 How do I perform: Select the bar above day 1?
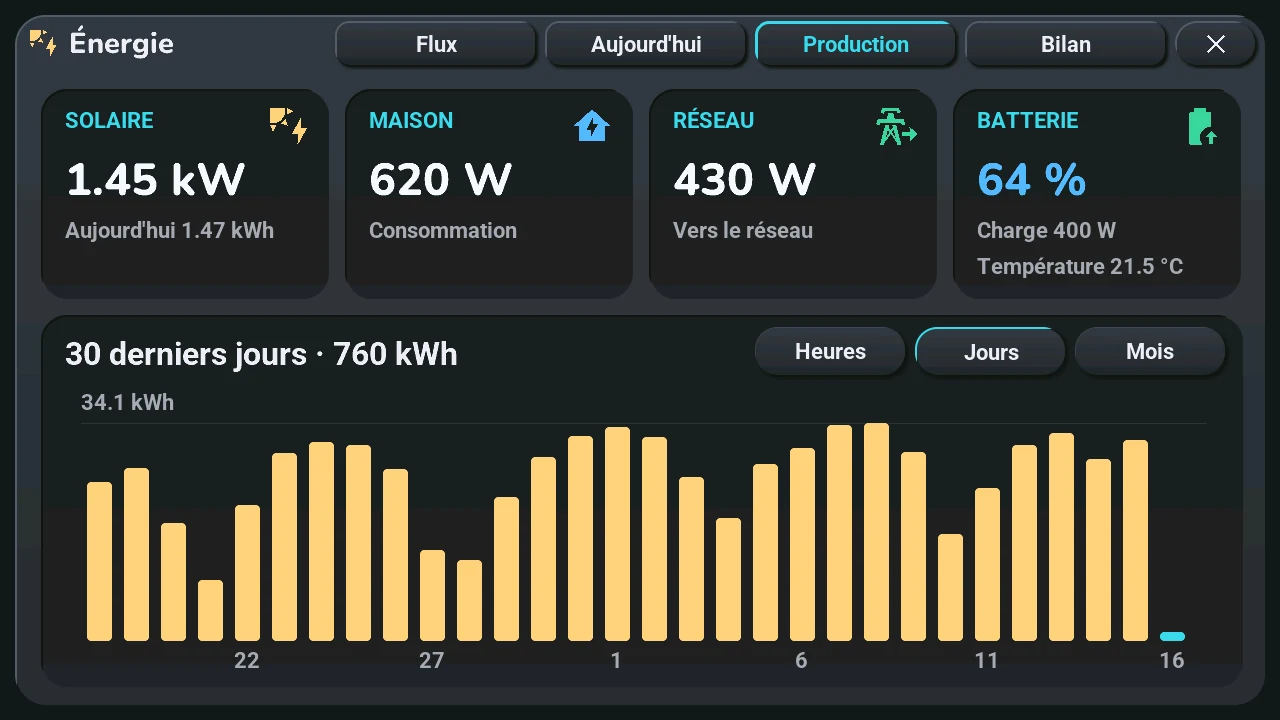point(617,534)
